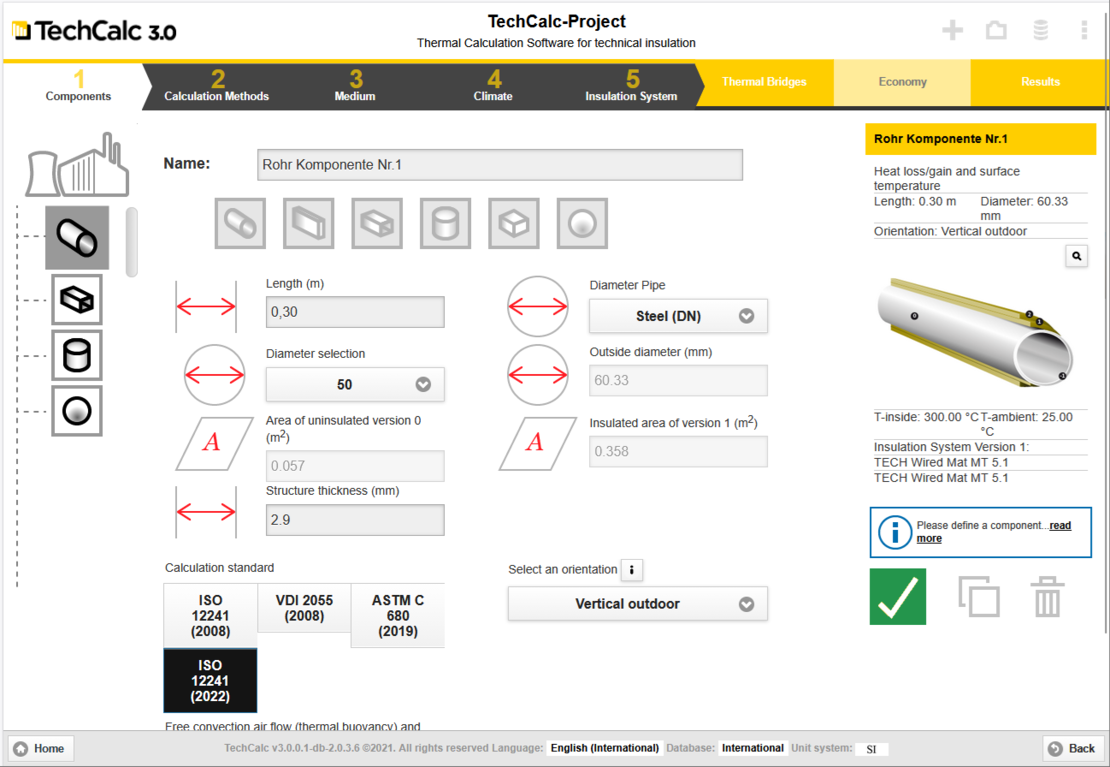Click the TECH Wired Mat MT 5.1 first line
Viewport: 1110px width, 767px height.
[942, 462]
